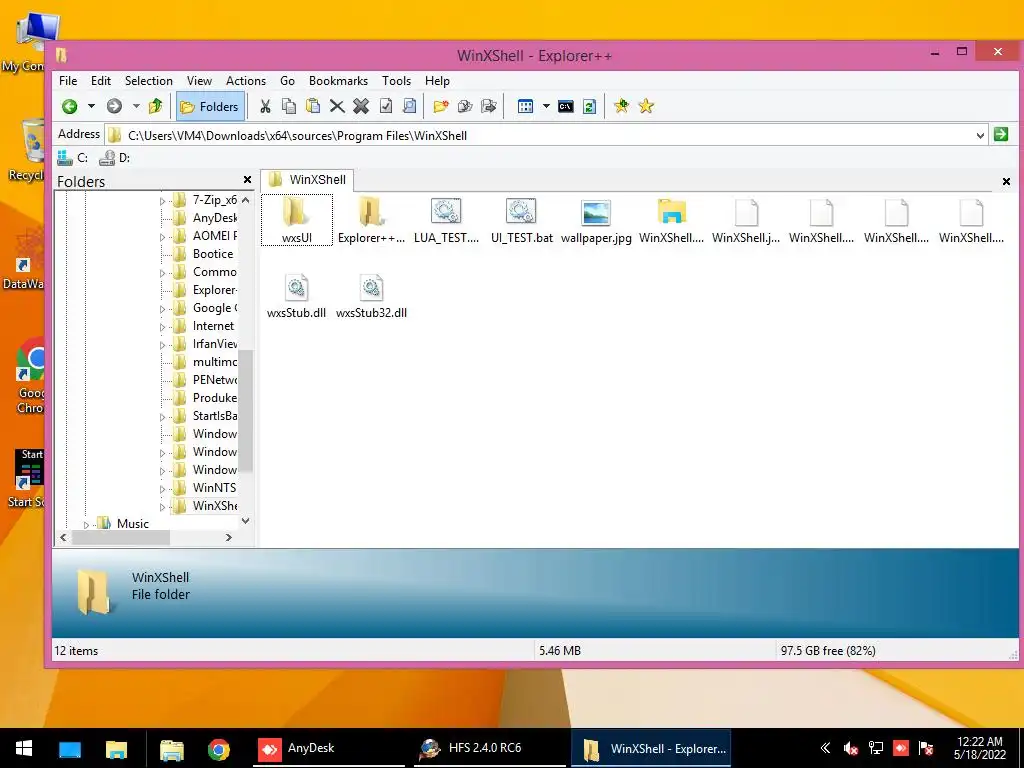This screenshot has width=1024, height=768.
Task: Create a new folder via toolbar
Action: 441,106
